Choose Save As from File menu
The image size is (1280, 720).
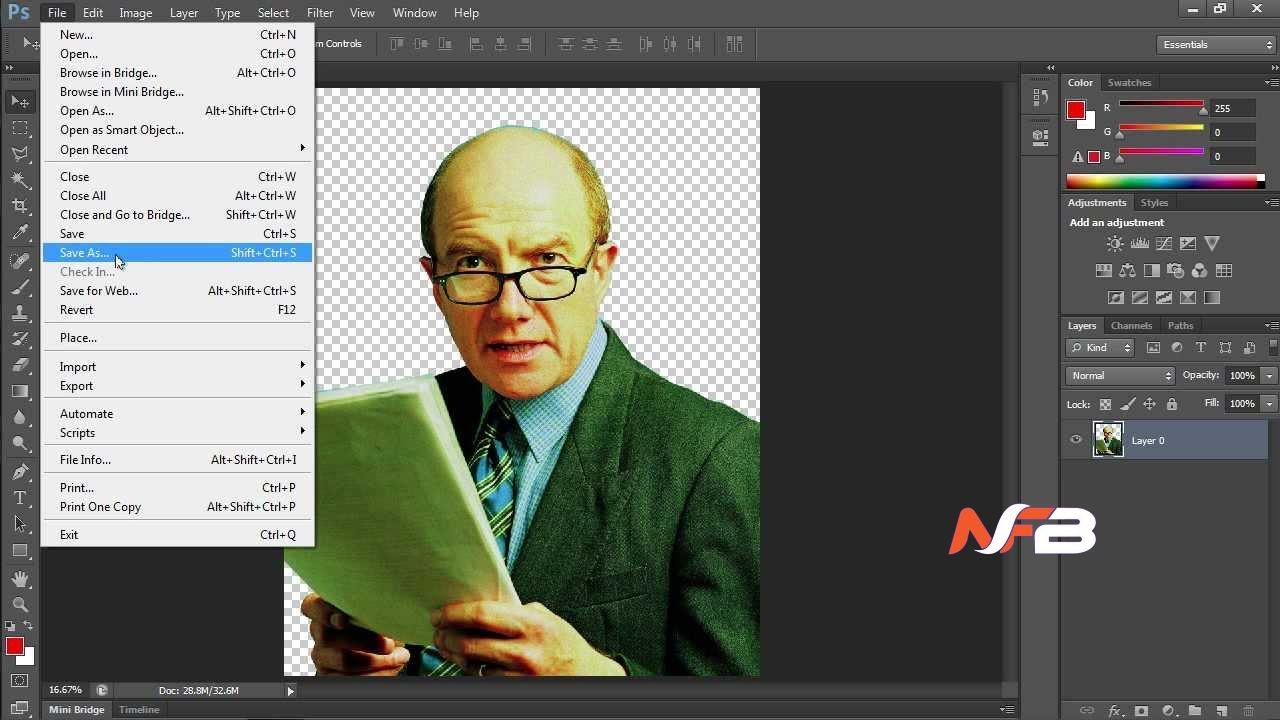coord(84,253)
